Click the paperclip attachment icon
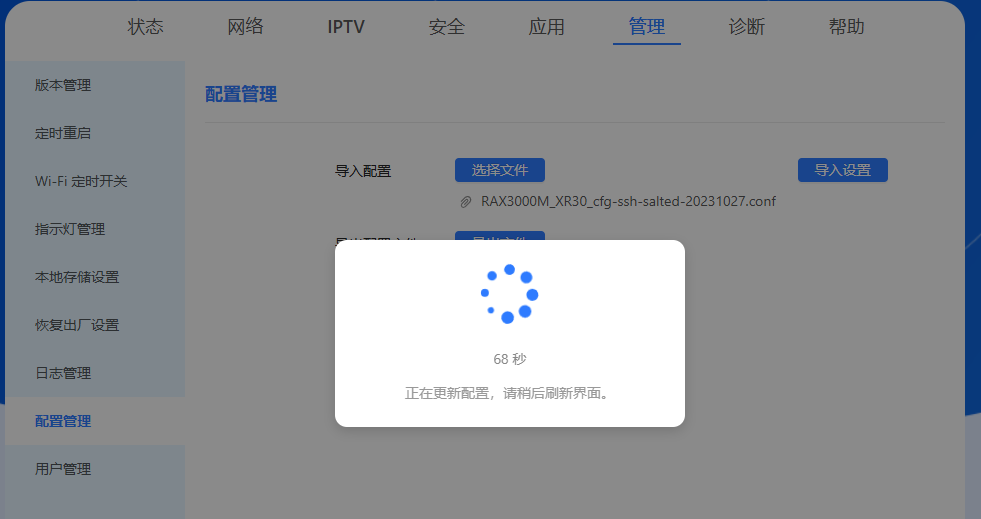Image resolution: width=981 pixels, height=519 pixels. 465,202
